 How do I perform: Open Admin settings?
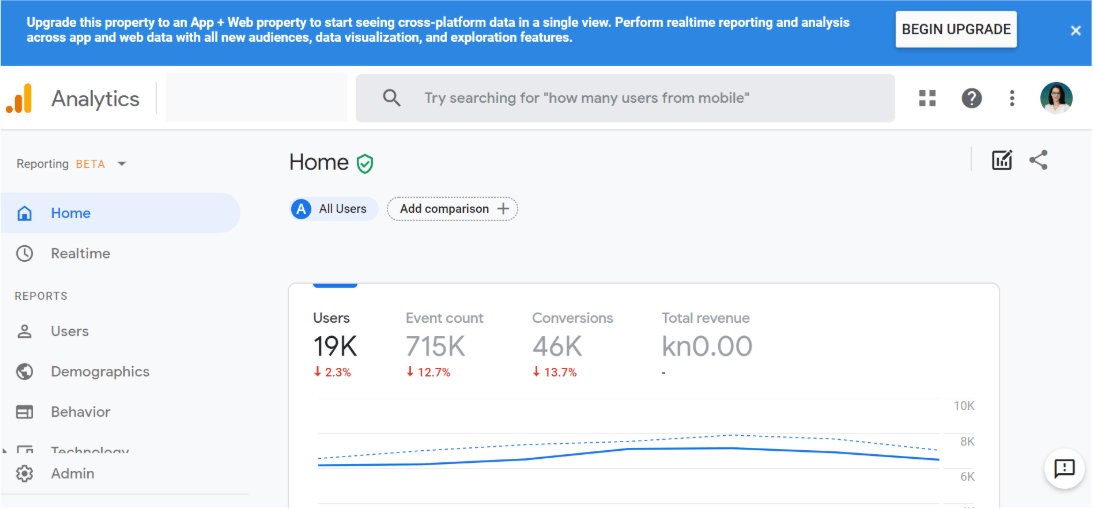coord(72,474)
